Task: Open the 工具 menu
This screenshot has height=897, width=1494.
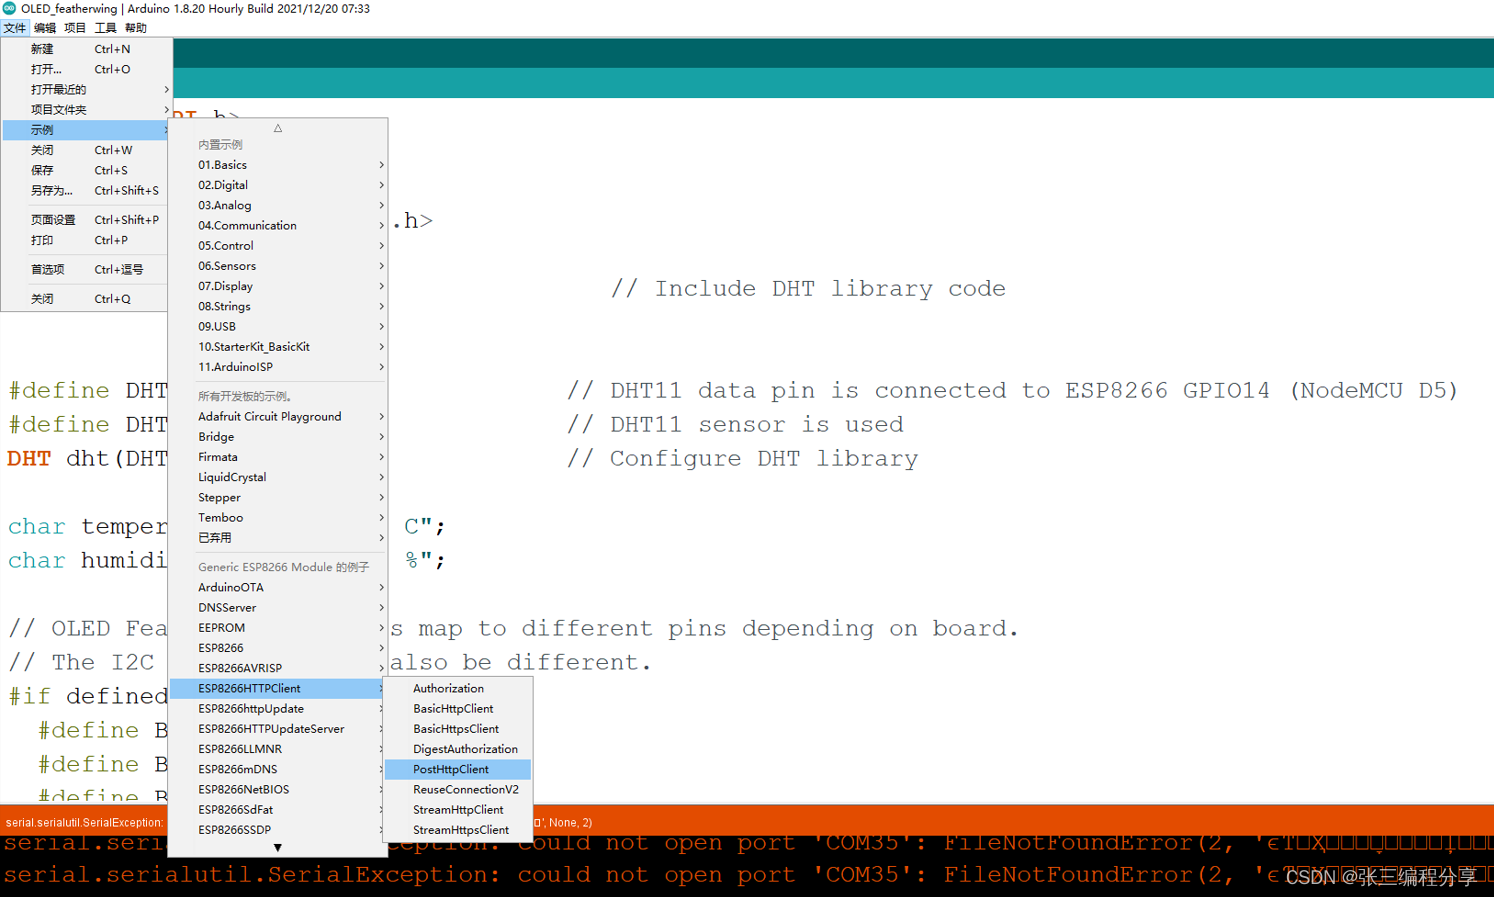Action: click(105, 28)
